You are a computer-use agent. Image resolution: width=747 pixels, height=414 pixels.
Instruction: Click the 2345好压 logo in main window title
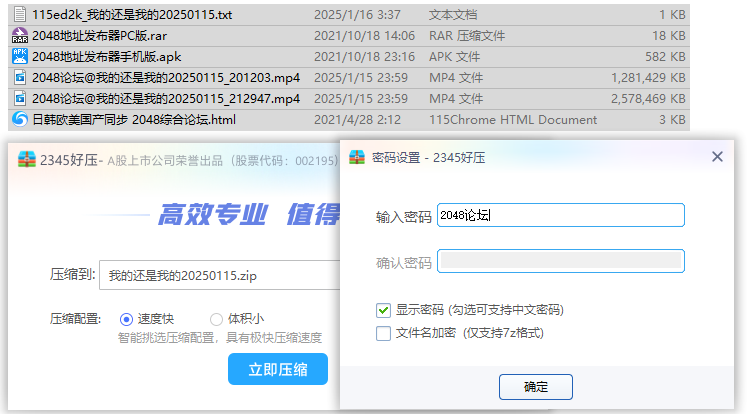(27, 160)
